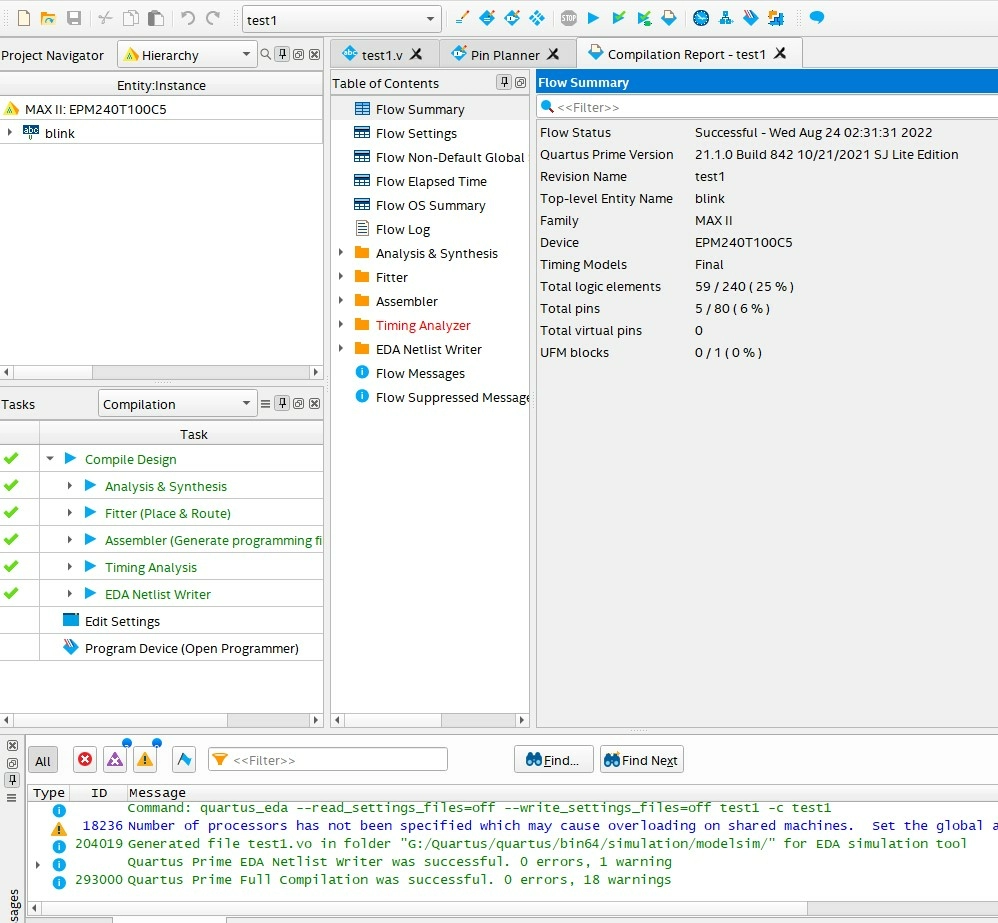Expand the EDA Netlist Writer report folder
This screenshot has height=923, width=998.
341,348
